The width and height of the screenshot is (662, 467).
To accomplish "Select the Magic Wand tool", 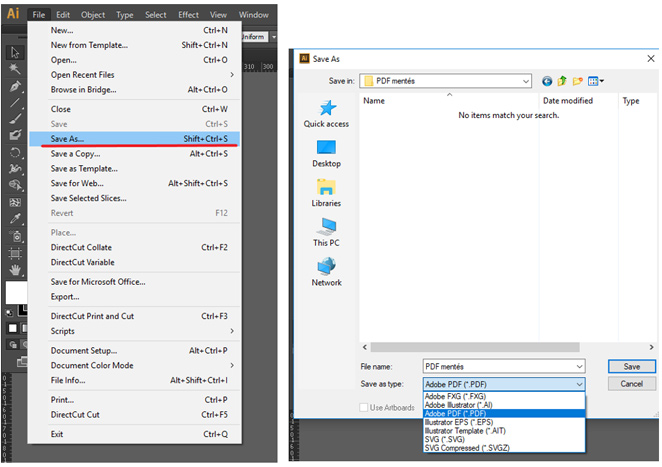I will 15,68.
